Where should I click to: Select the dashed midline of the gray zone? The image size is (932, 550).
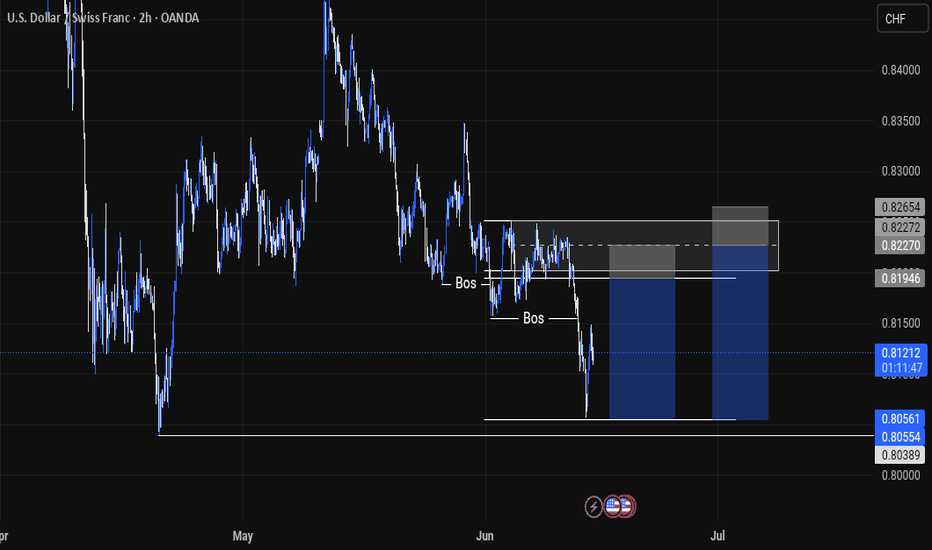[647, 245]
